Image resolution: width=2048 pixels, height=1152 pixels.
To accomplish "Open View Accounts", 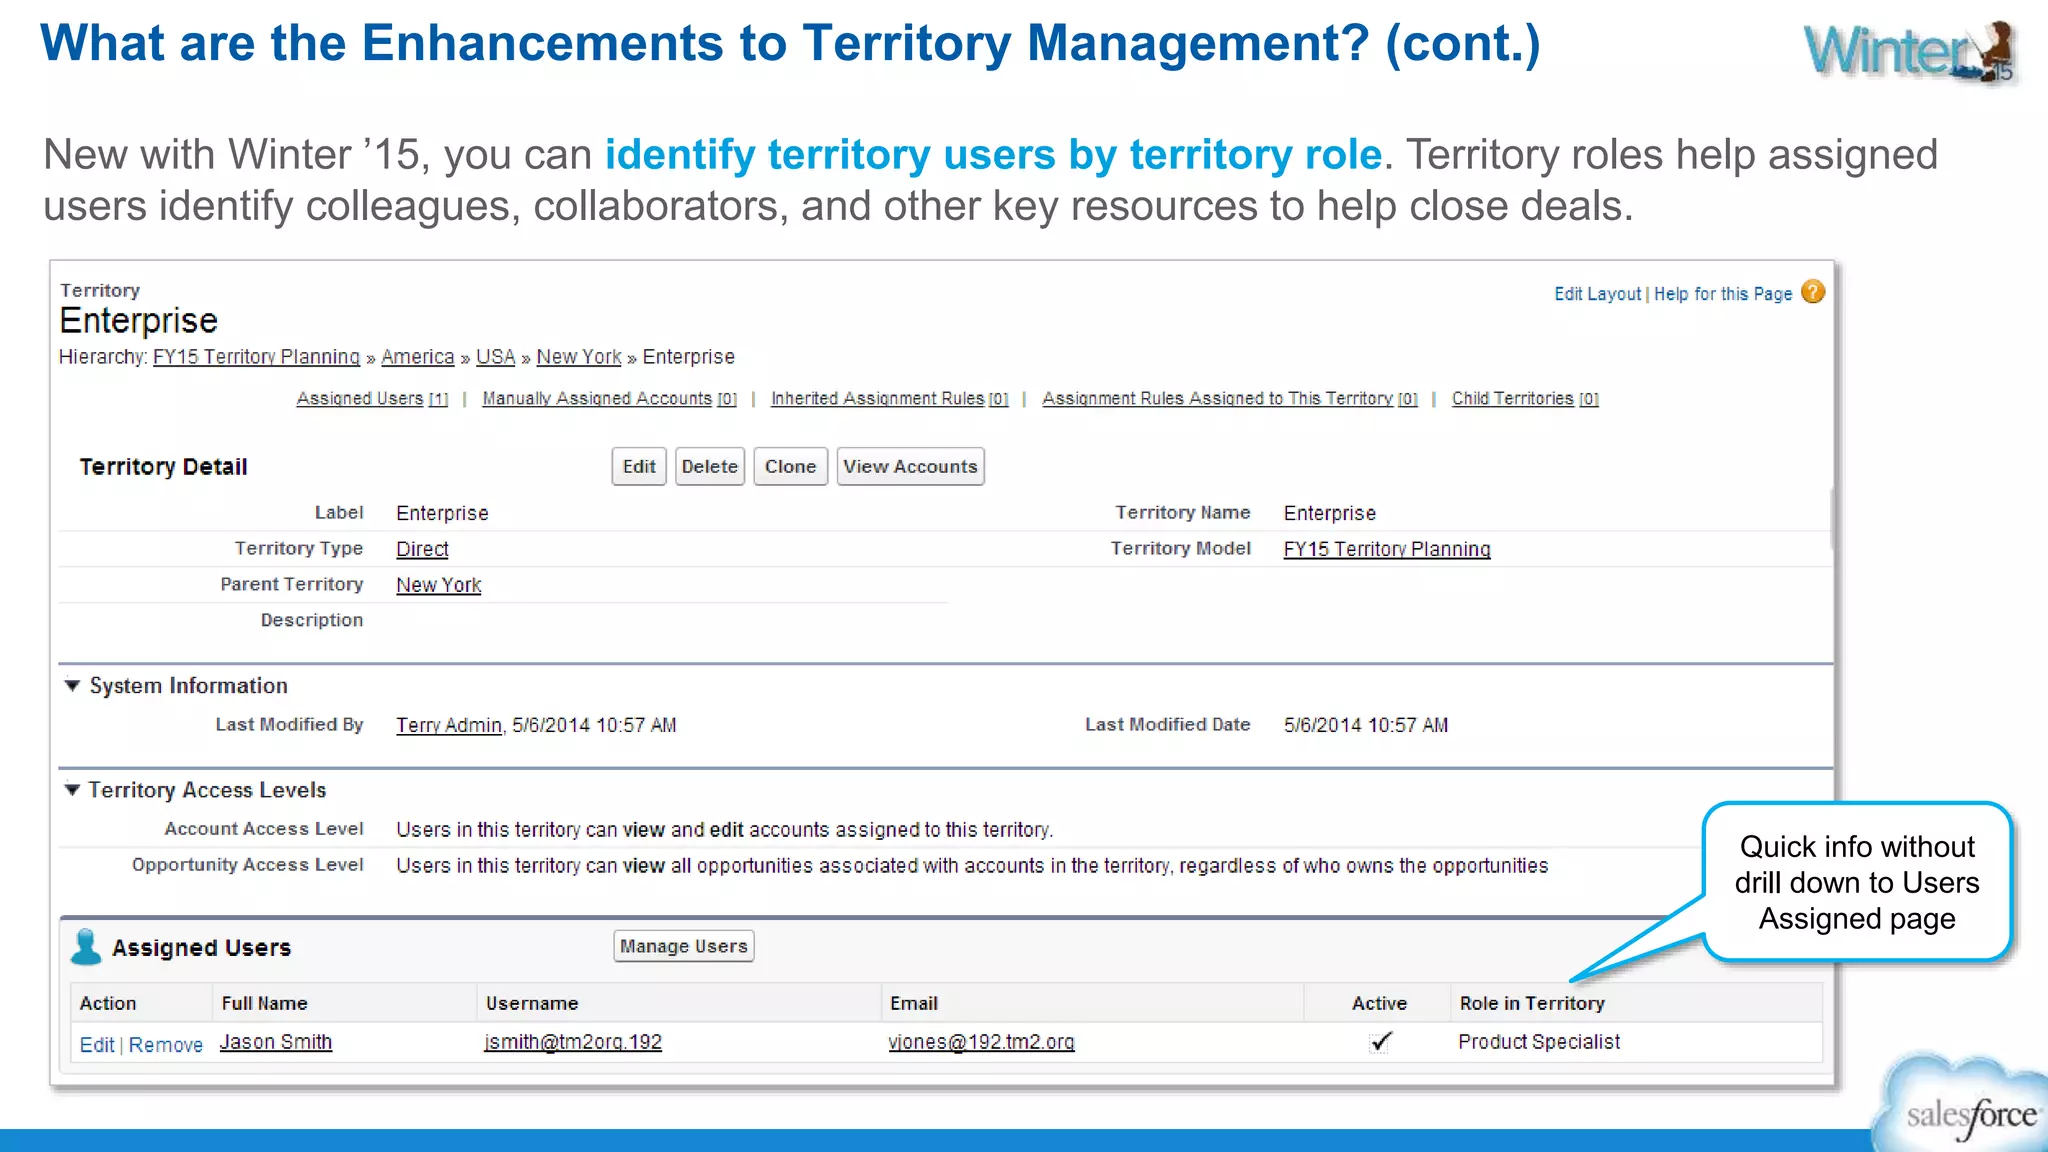I will (910, 467).
